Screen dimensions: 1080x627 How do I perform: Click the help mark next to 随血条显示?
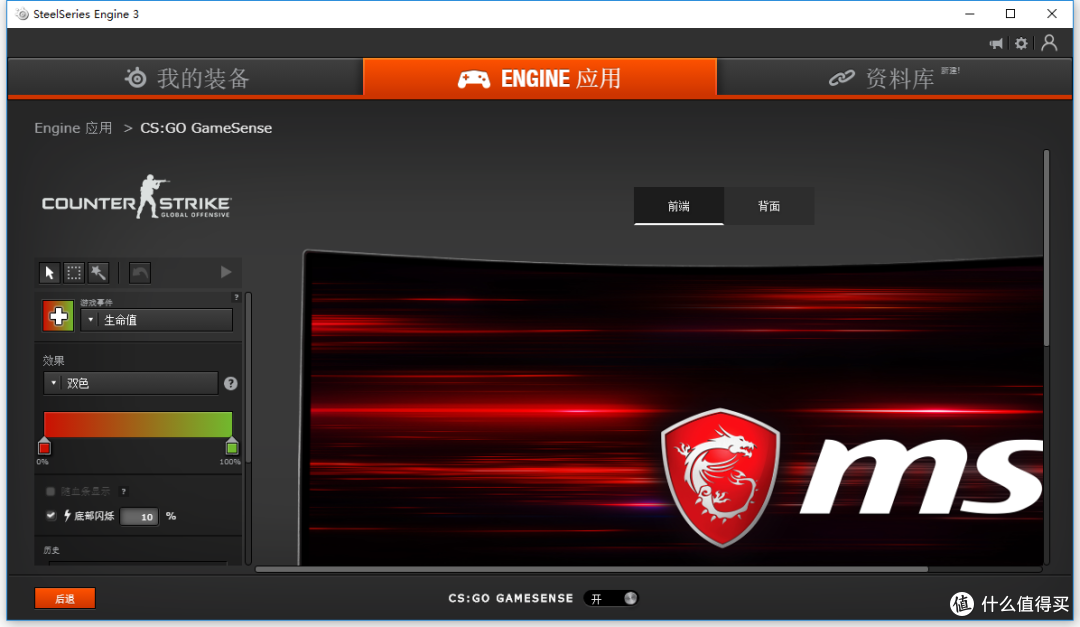tap(123, 491)
